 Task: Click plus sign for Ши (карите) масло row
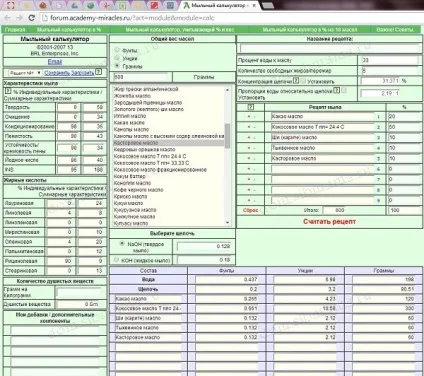click(249, 138)
